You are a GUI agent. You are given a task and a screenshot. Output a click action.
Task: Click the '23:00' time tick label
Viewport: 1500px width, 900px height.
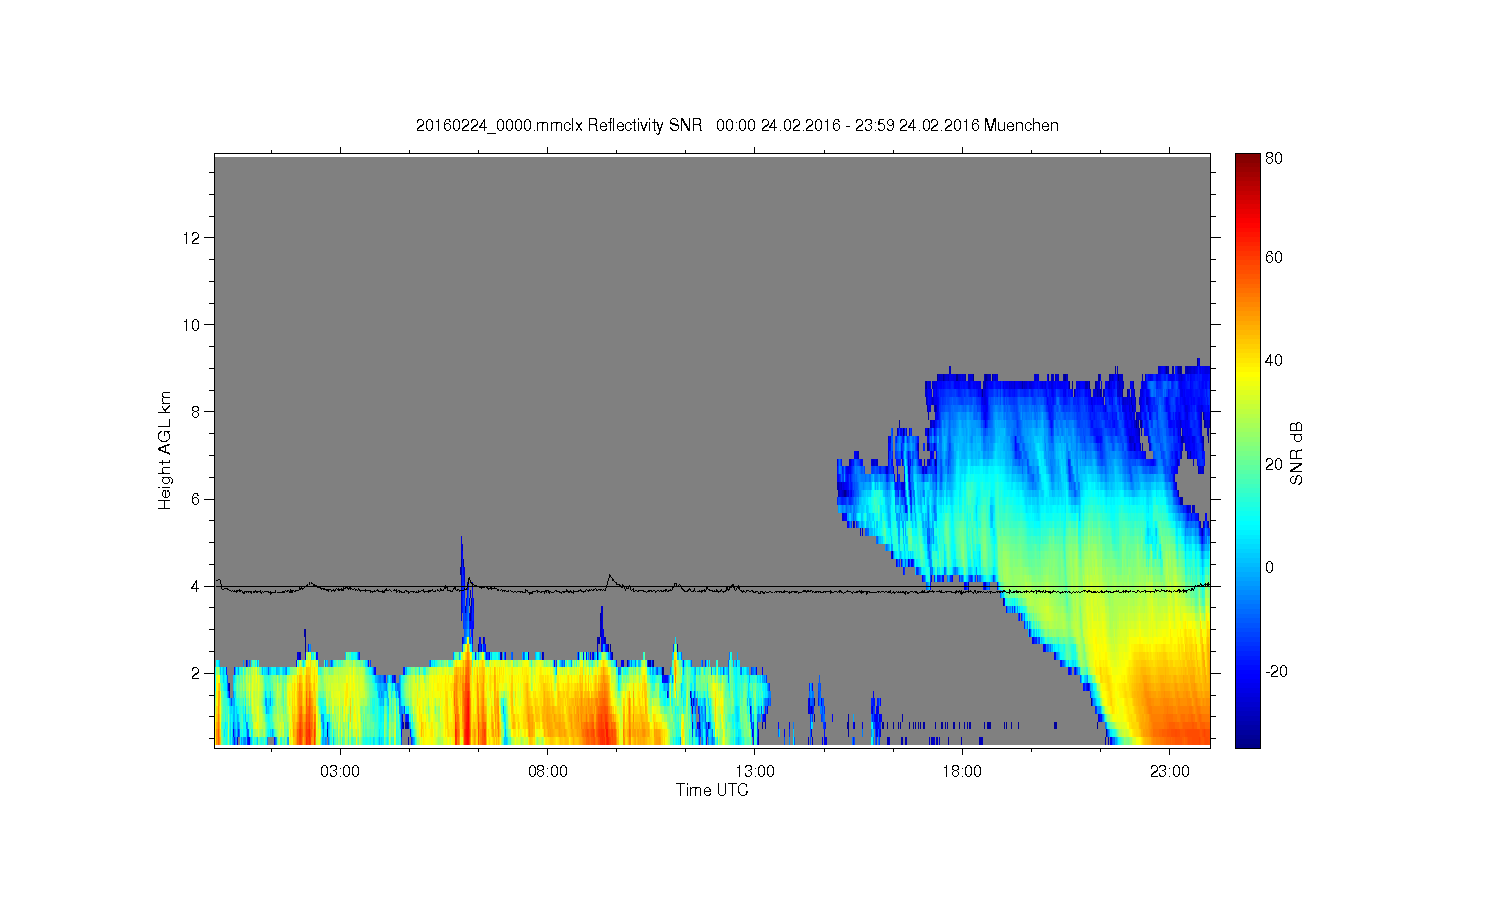pos(1170,772)
